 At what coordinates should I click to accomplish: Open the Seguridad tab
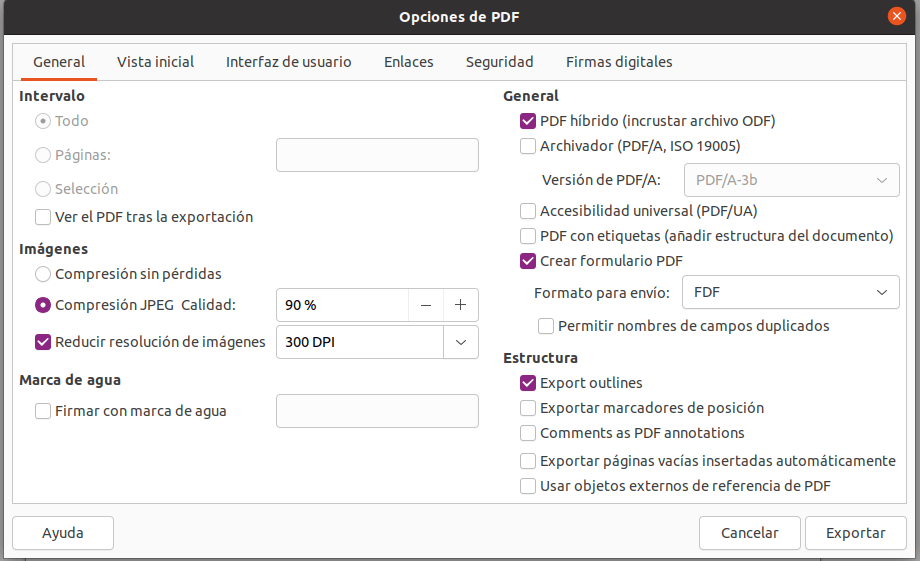tap(499, 62)
